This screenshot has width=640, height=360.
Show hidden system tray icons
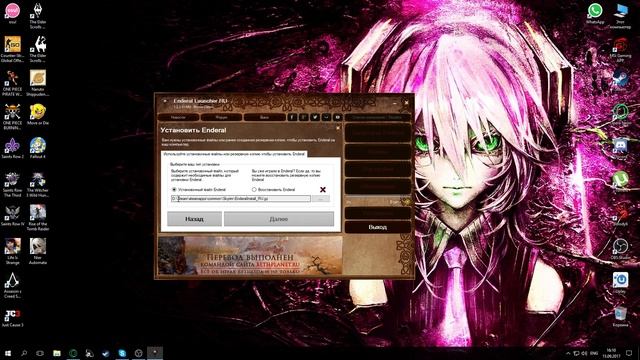tap(568, 353)
